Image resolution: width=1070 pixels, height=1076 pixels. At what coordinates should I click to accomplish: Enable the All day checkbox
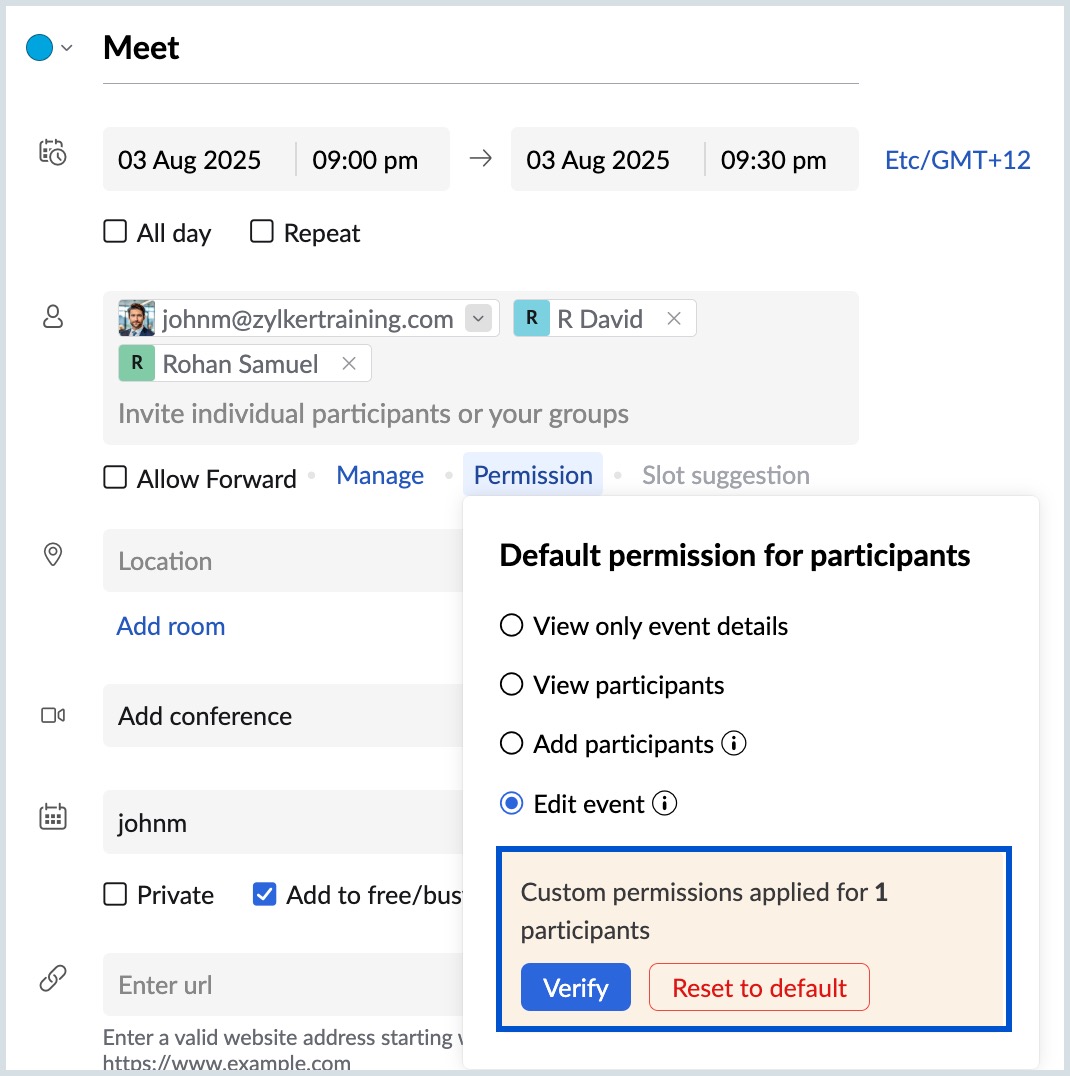[115, 231]
